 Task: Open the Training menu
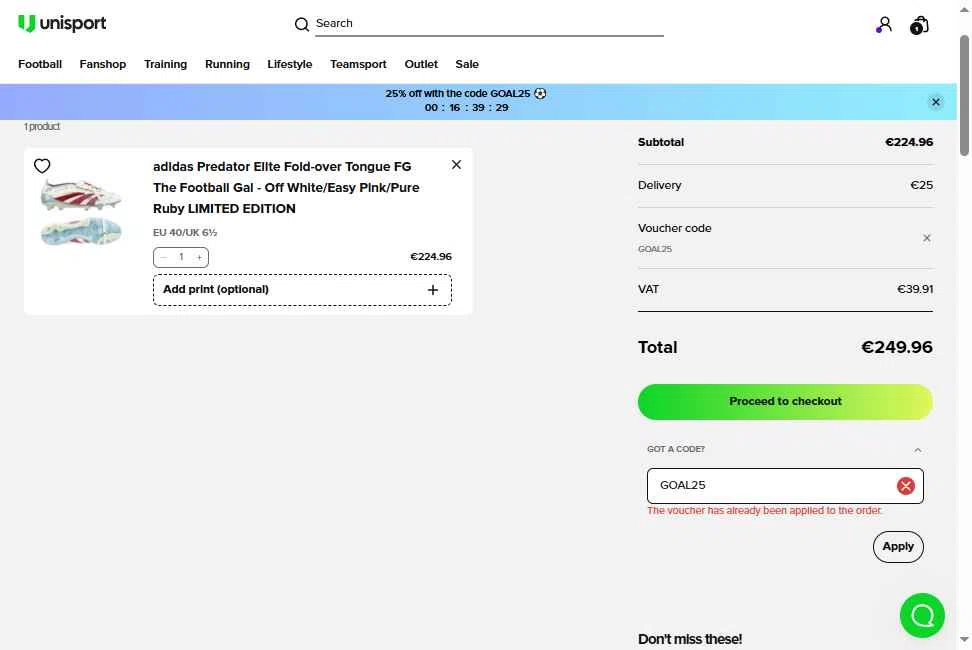166,64
